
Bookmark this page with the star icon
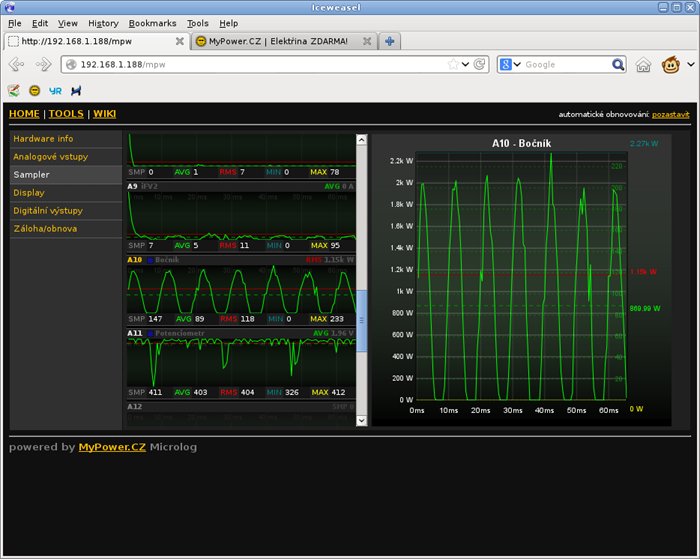453,65
